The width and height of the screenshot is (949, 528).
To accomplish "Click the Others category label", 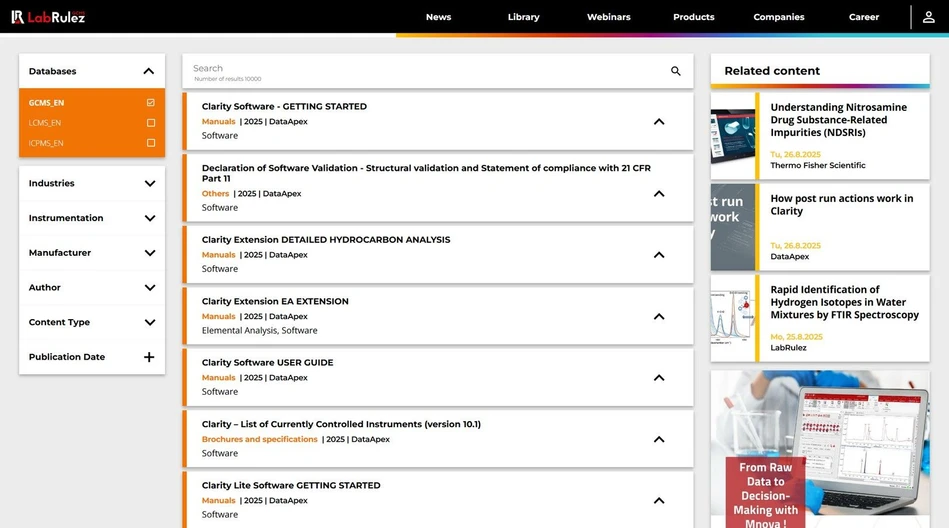I will (x=215, y=194).
